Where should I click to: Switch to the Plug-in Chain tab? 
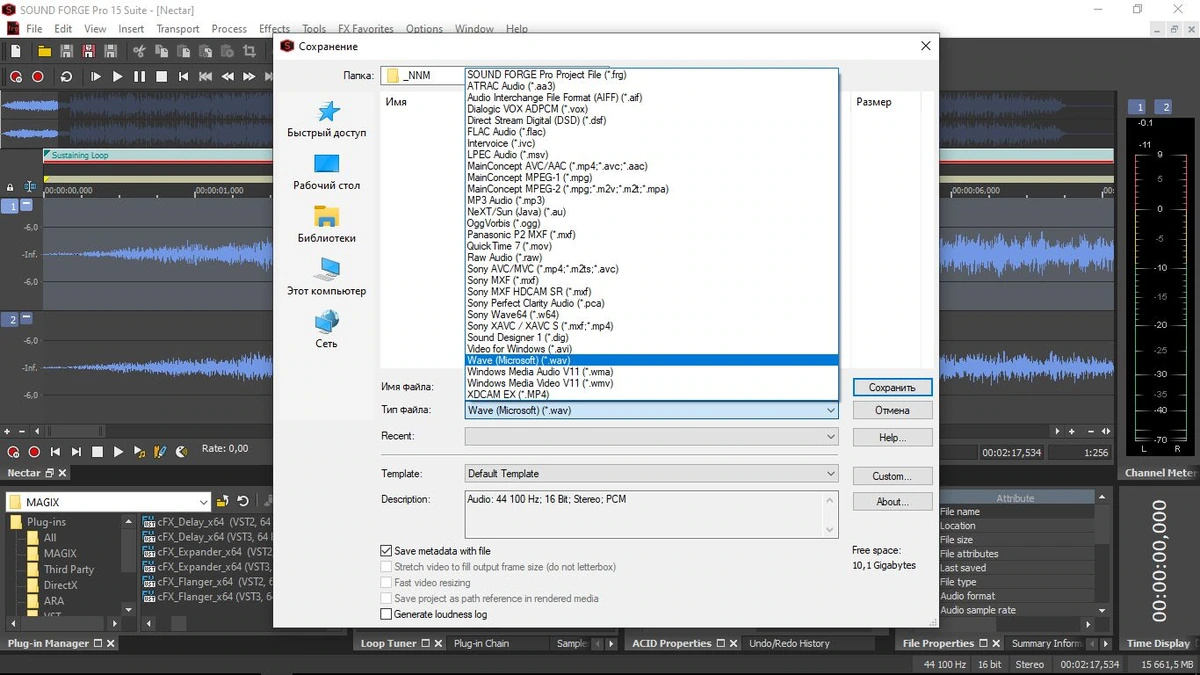pyautogui.click(x=481, y=643)
